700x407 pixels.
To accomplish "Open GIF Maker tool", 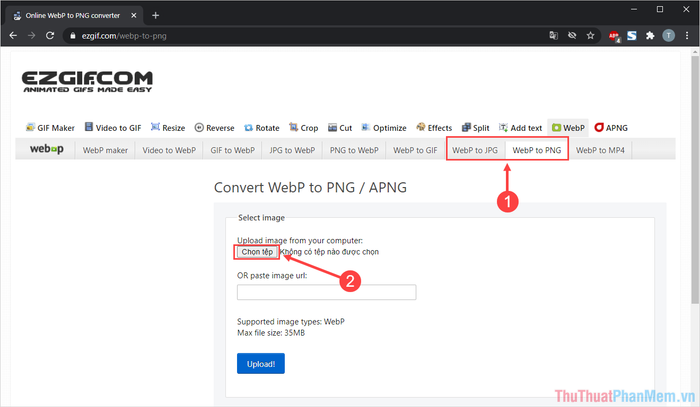I will (50, 128).
